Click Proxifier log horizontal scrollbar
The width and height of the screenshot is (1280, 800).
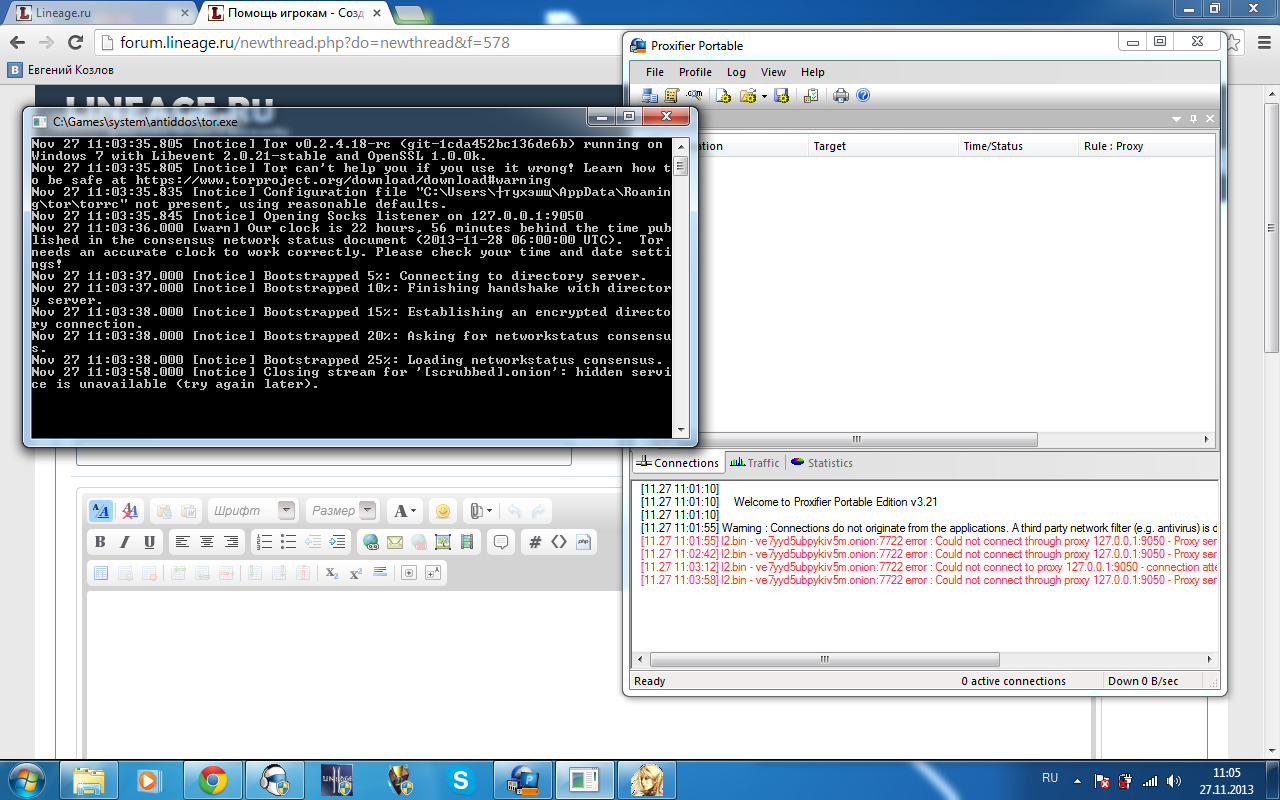pyautogui.click(x=825, y=660)
